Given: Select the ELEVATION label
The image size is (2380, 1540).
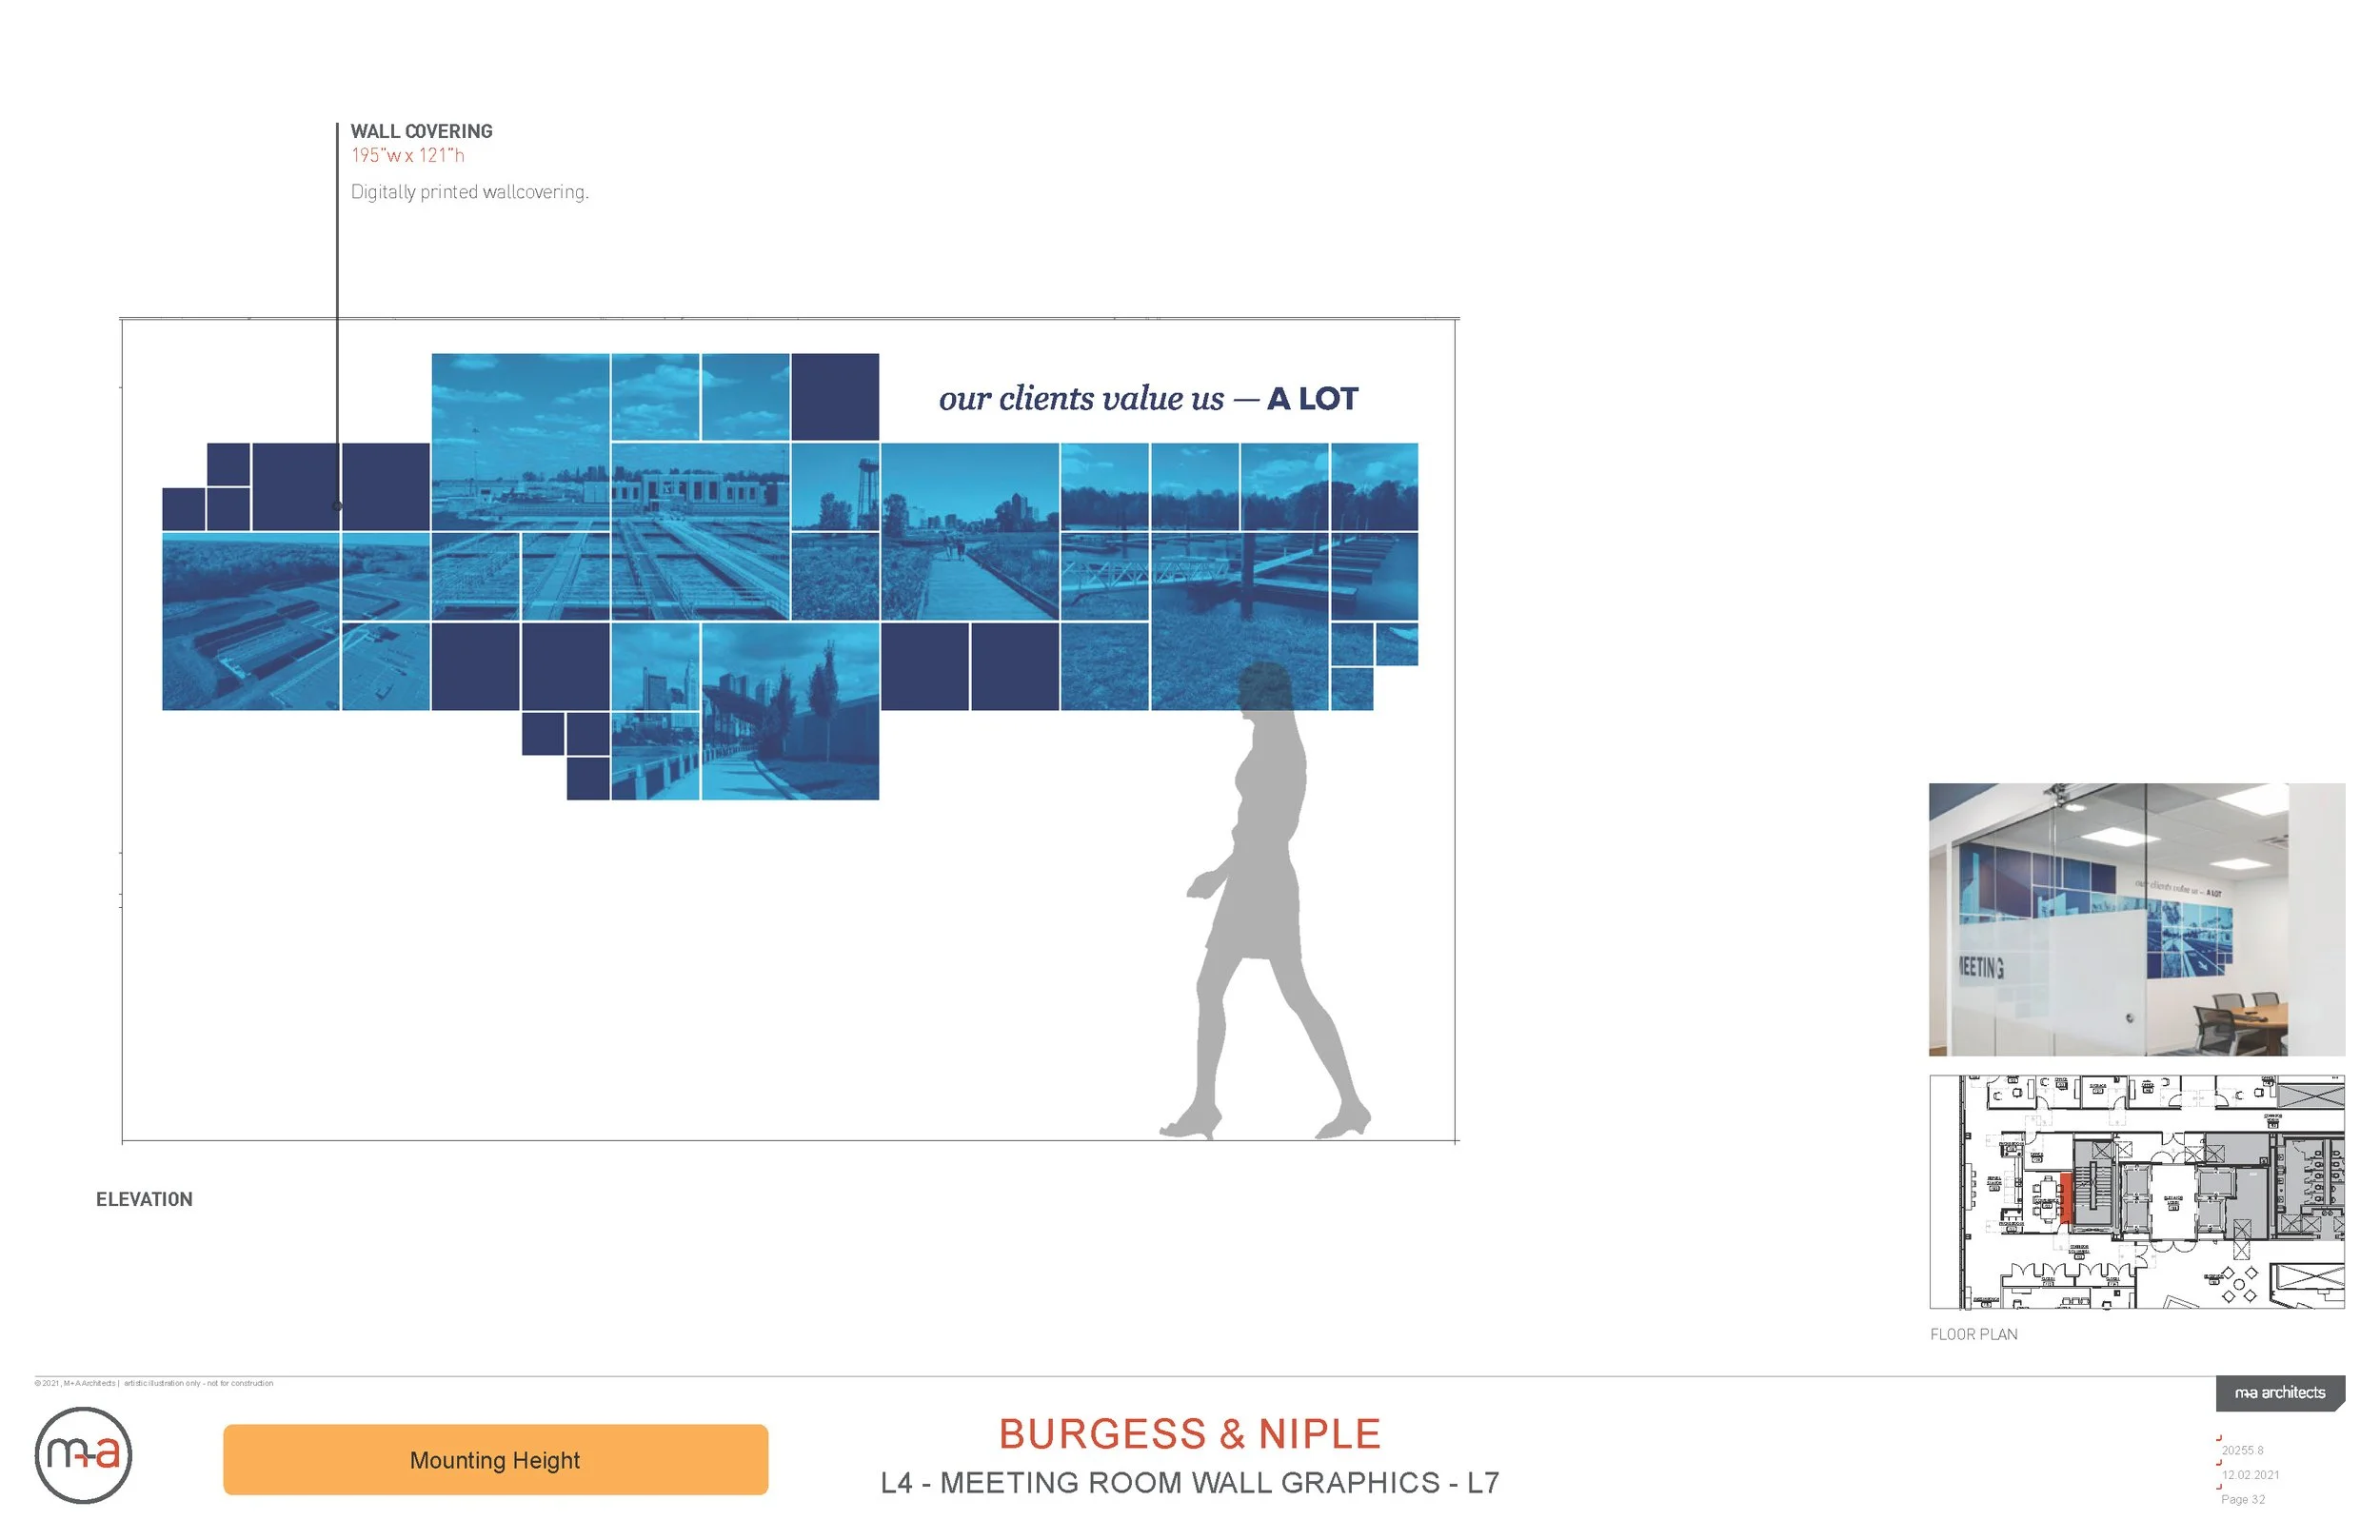Looking at the screenshot, I should [144, 1199].
